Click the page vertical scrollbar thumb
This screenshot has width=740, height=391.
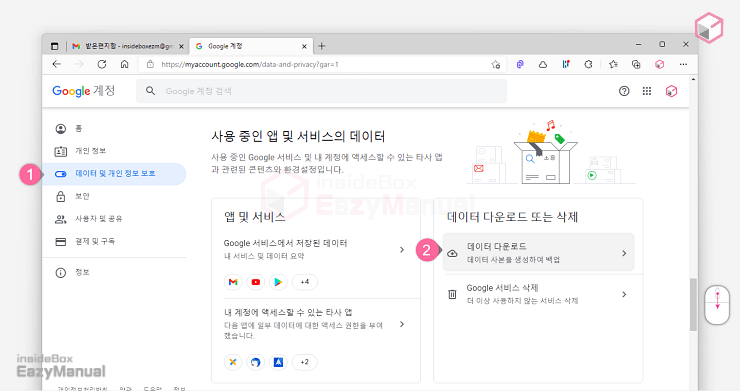click(693, 305)
